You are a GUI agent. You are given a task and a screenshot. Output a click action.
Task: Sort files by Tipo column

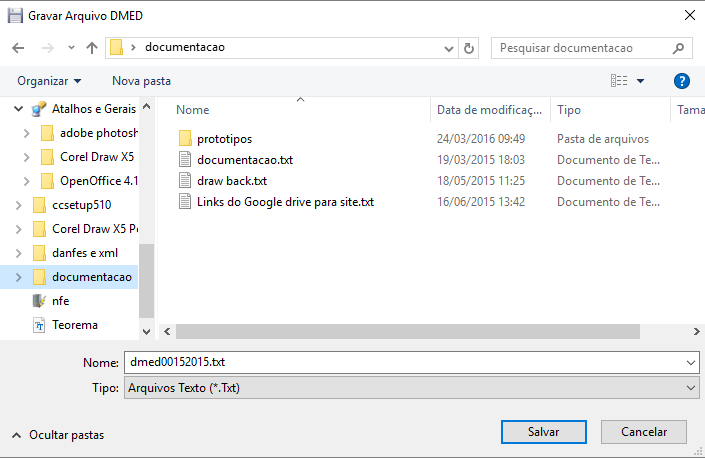569,110
